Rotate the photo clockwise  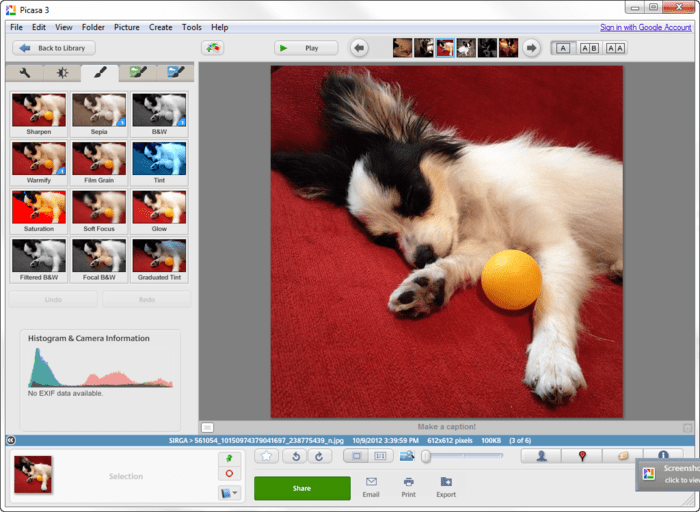click(x=318, y=456)
